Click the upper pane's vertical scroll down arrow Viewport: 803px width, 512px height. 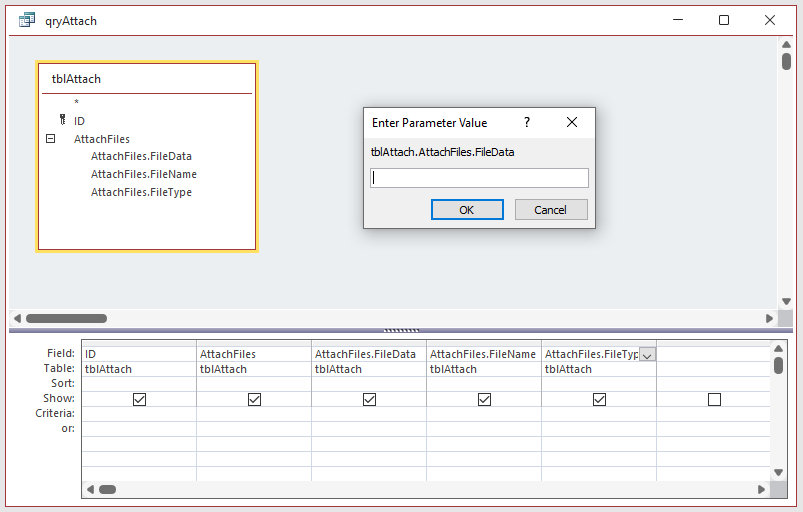click(786, 302)
